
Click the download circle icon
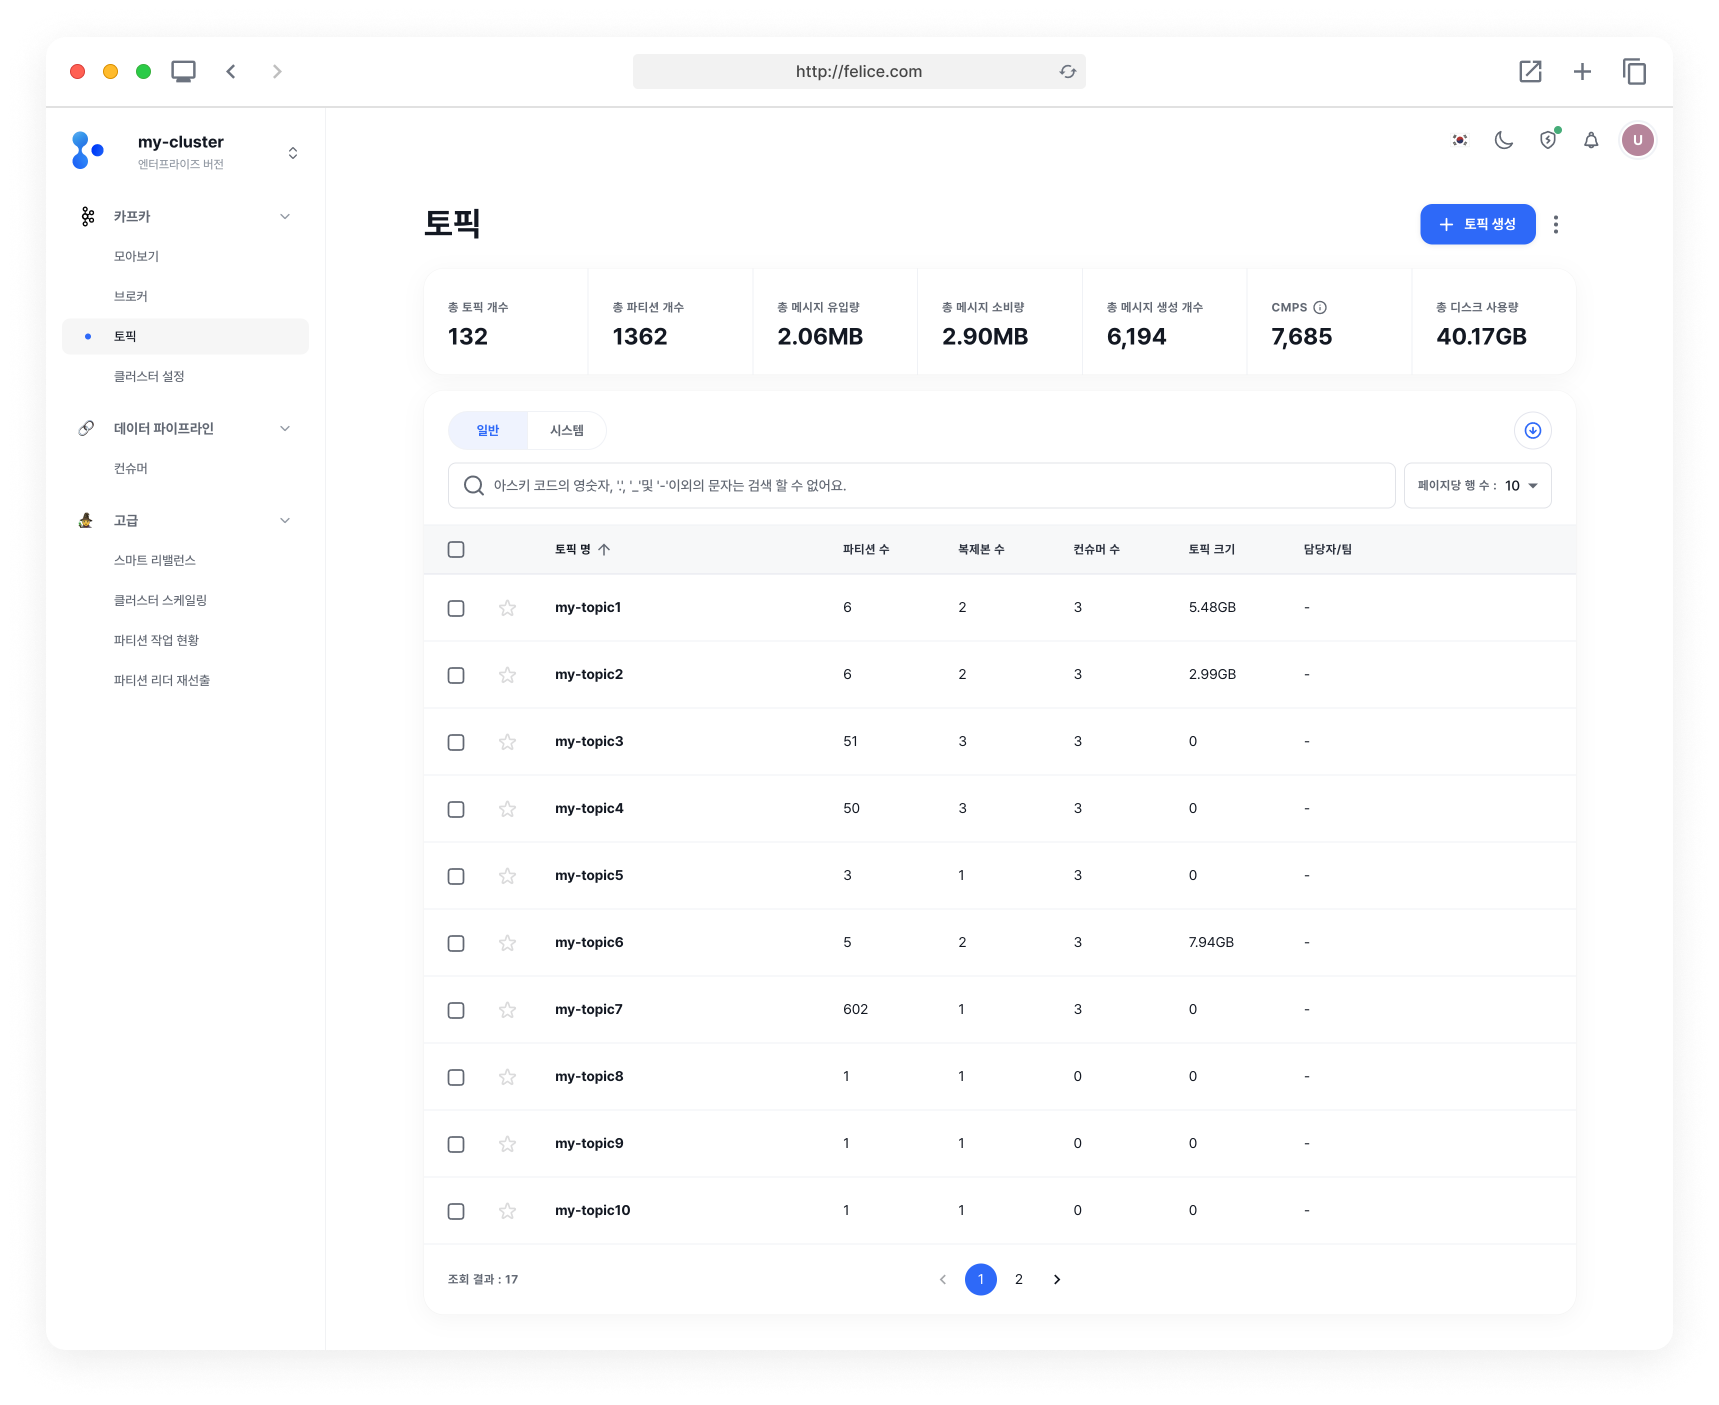(x=1532, y=430)
